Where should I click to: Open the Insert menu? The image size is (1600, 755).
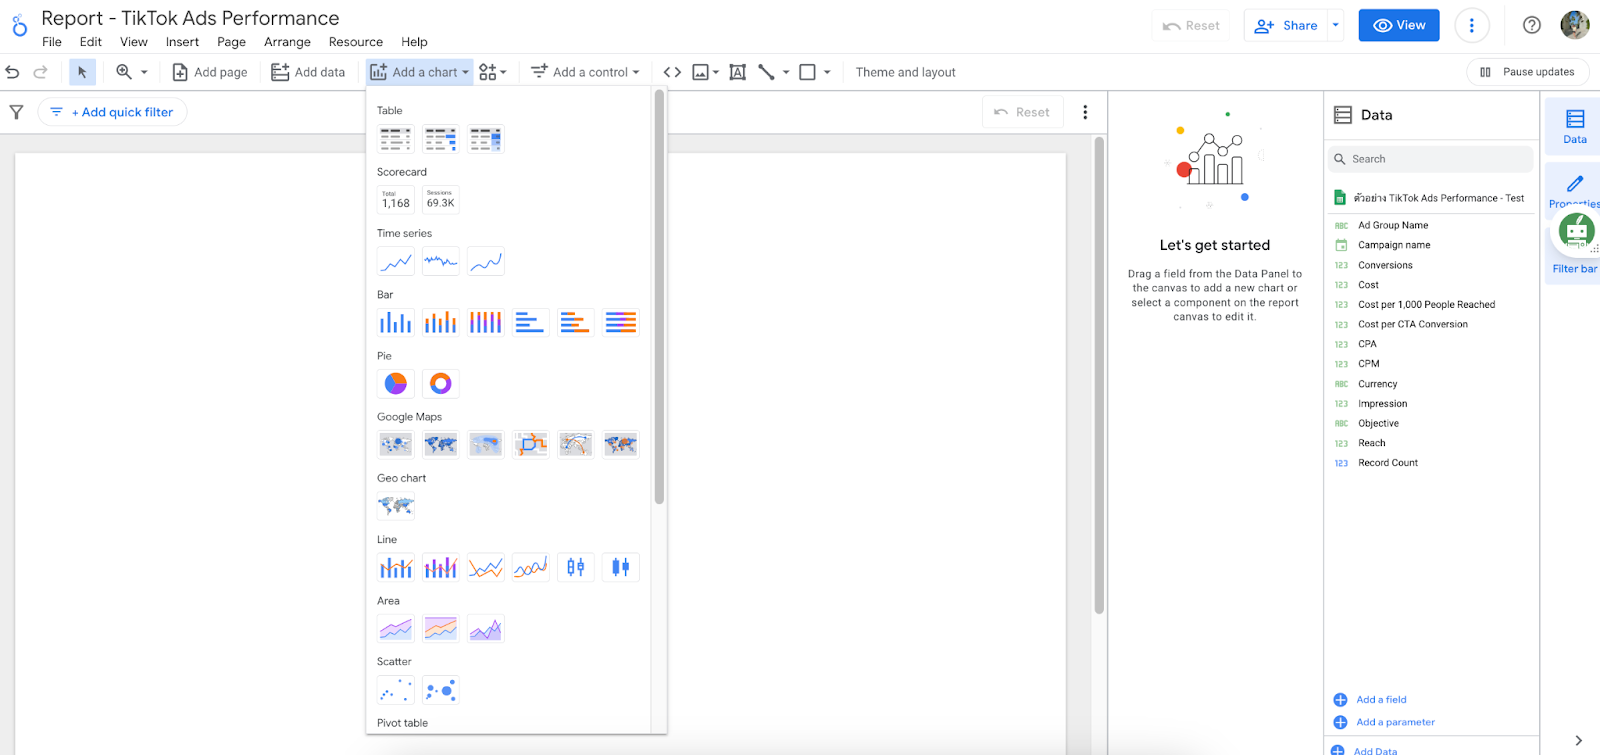[x=182, y=42]
